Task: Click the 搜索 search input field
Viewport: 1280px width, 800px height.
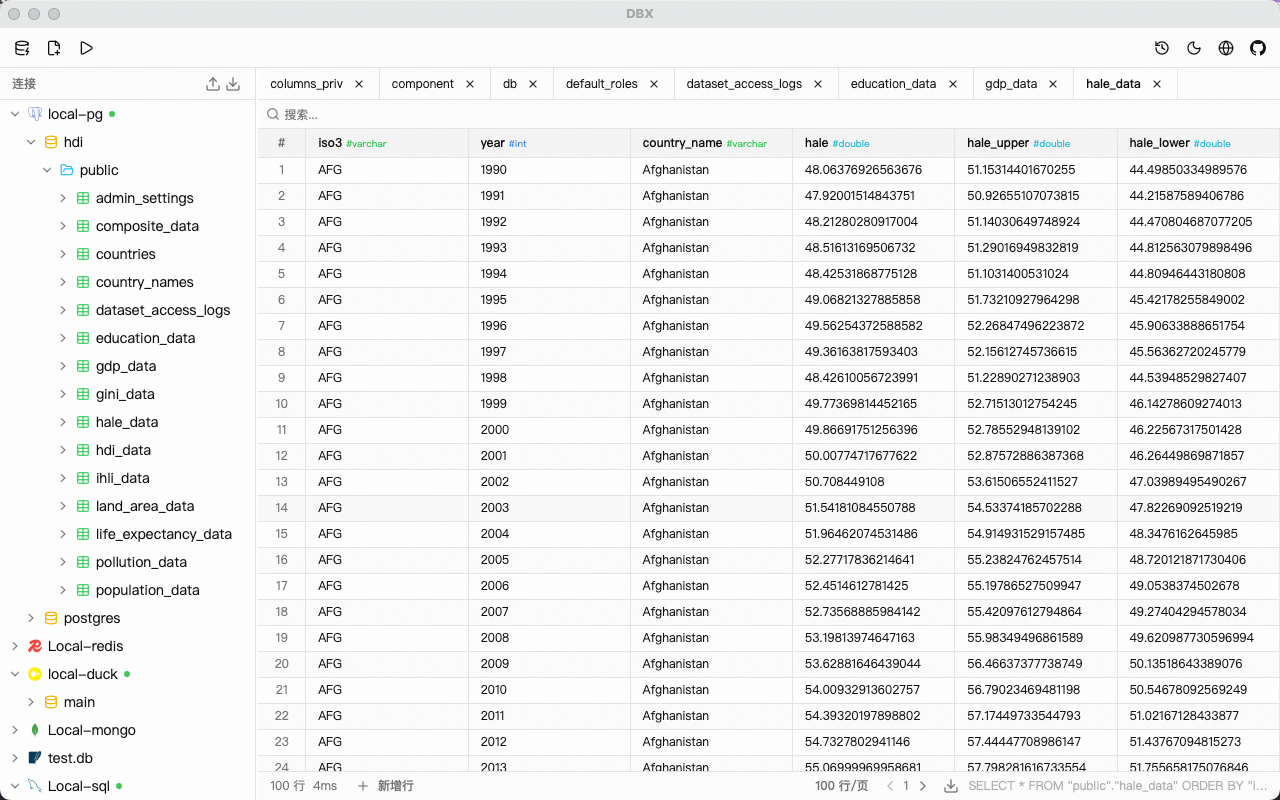Action: 400,115
